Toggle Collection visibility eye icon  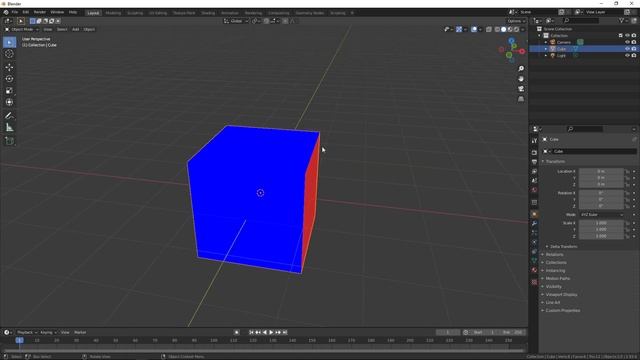(x=627, y=36)
